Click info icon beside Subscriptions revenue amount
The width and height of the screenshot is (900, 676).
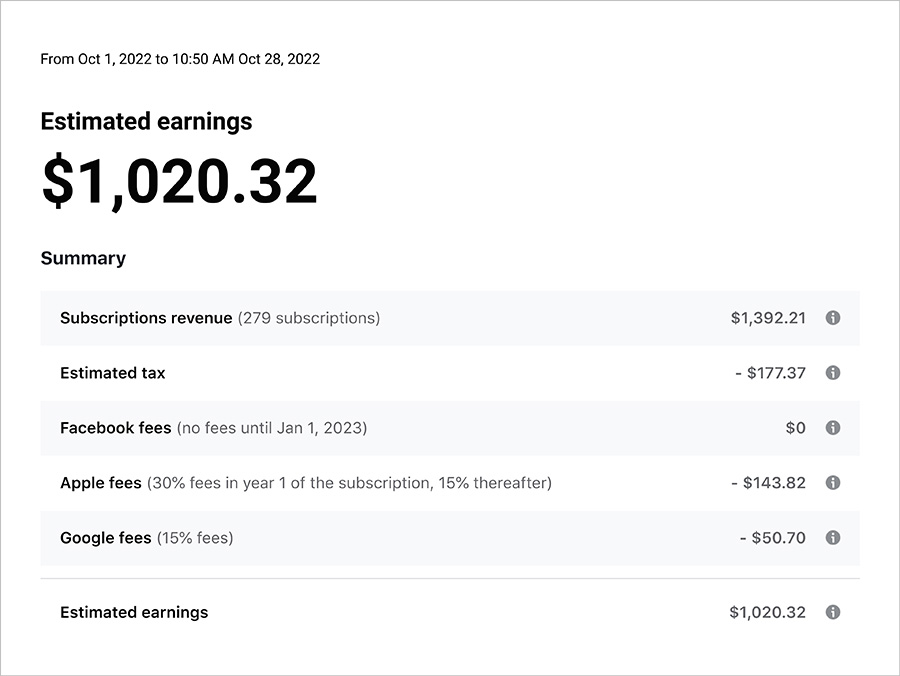832,318
